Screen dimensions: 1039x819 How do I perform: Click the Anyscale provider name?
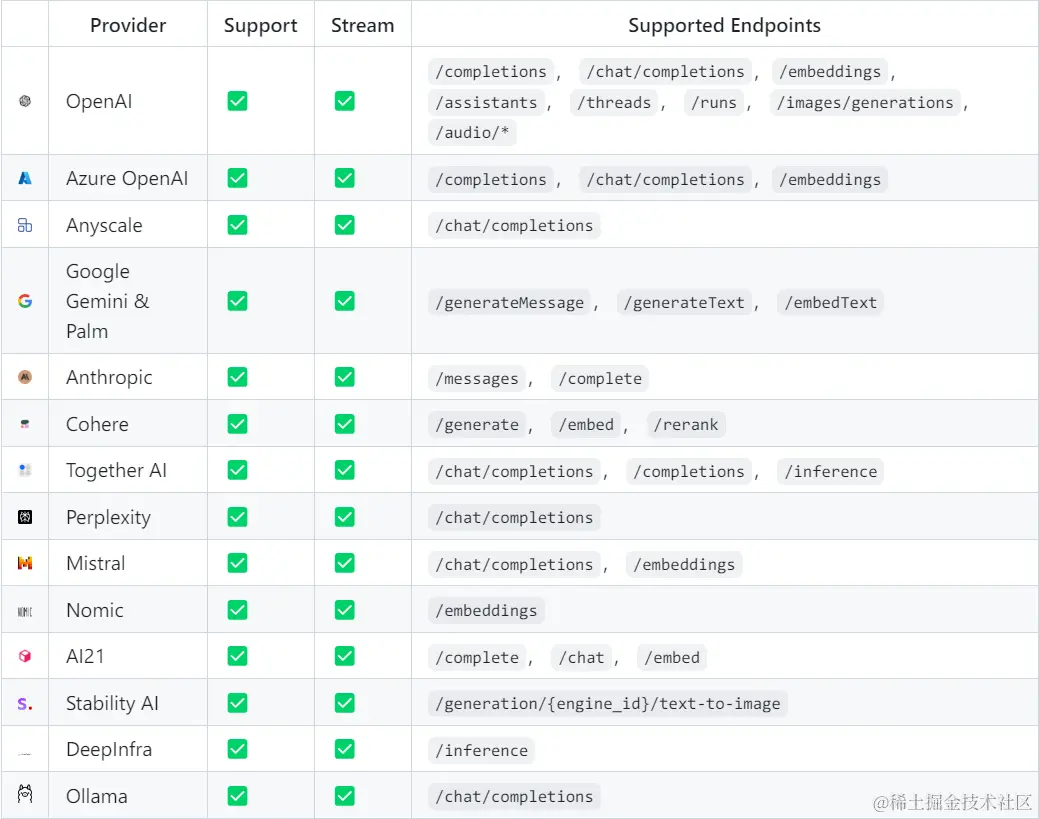[104, 226]
